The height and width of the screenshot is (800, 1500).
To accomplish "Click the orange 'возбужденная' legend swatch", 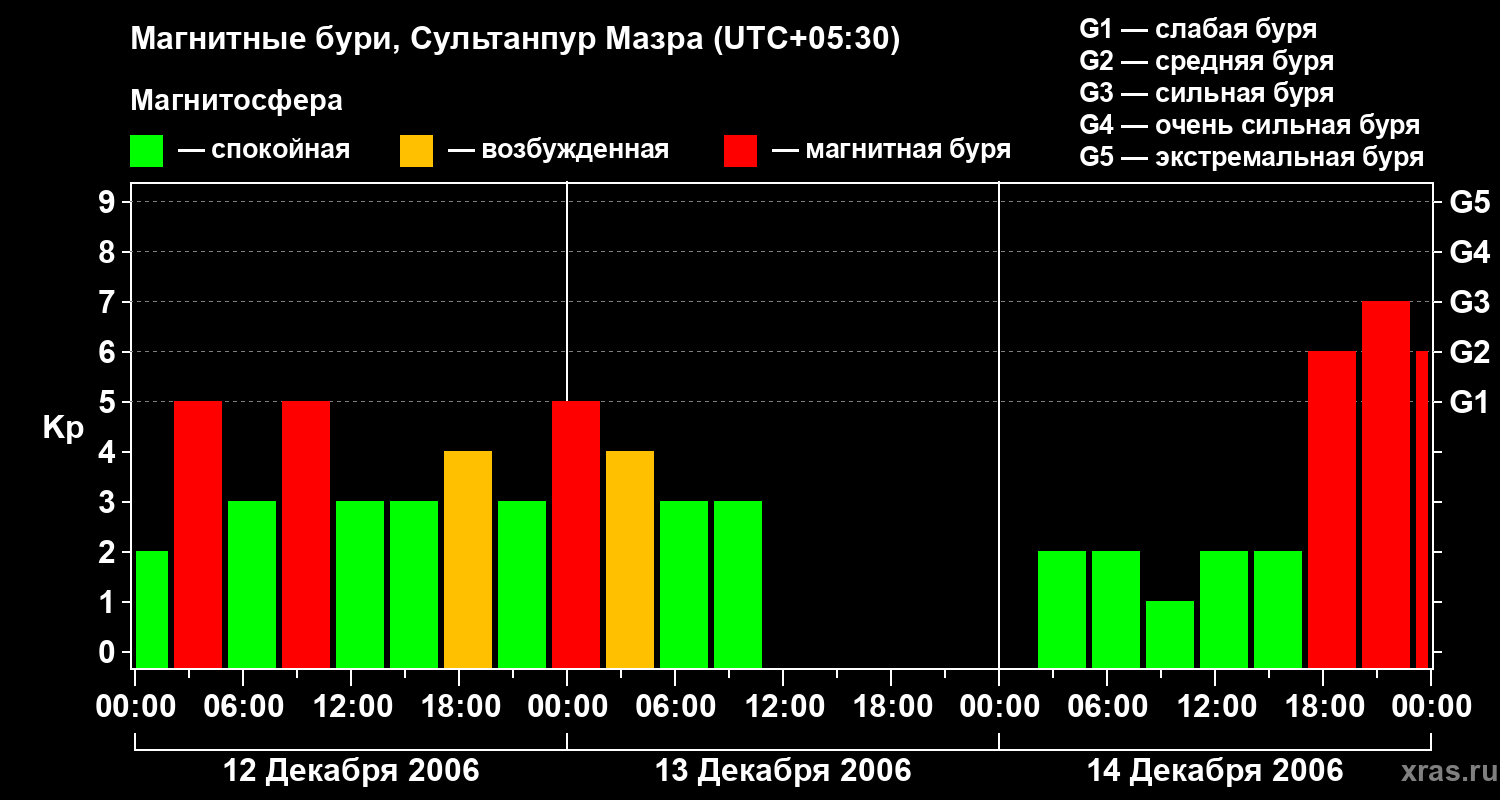I will point(417,150).
